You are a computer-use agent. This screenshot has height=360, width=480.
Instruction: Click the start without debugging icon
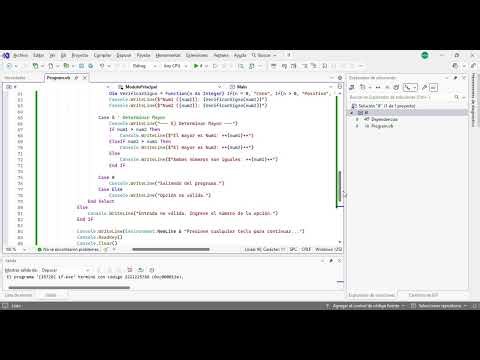pos(215,66)
